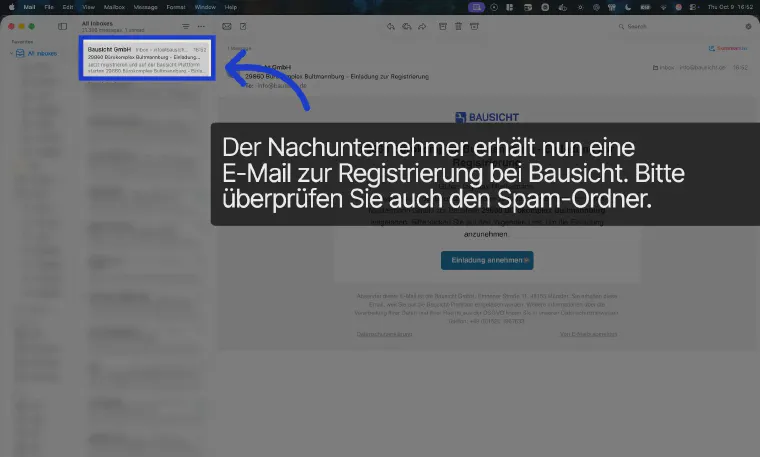
Task: Open the Edit menu
Action: (68, 7)
